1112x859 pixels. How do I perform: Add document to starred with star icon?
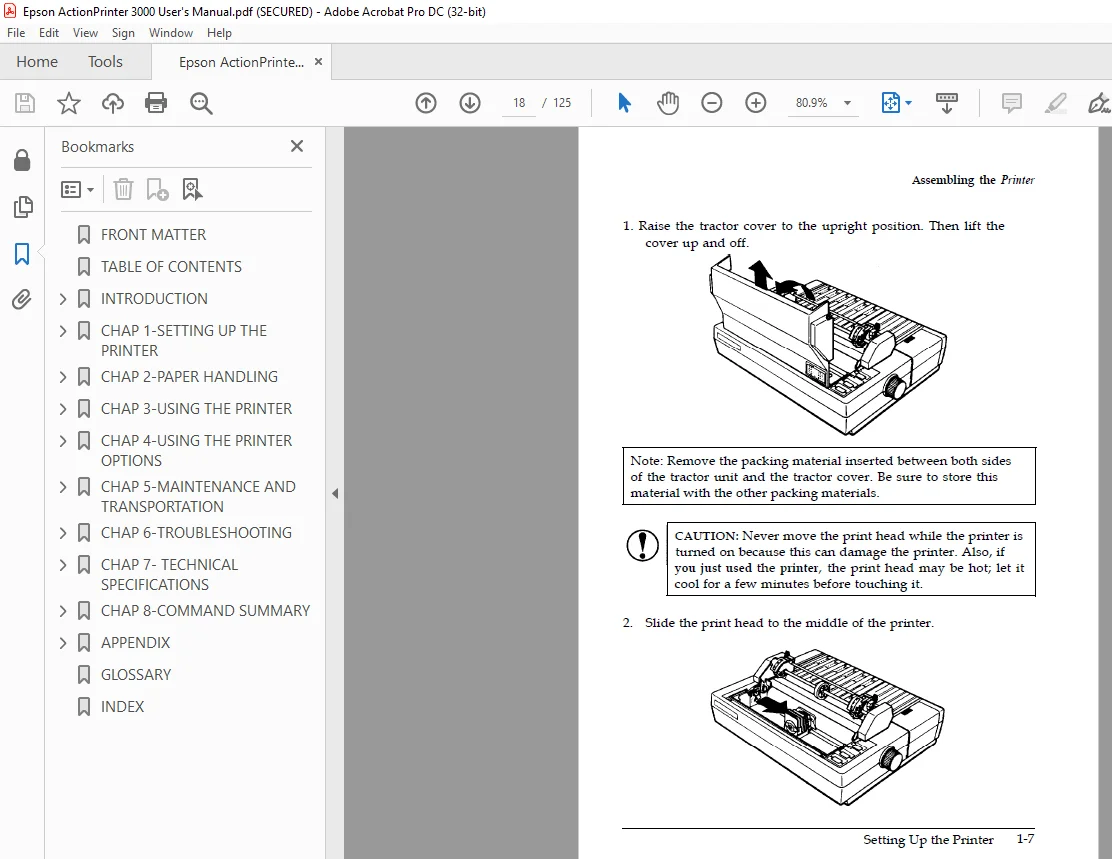[69, 103]
